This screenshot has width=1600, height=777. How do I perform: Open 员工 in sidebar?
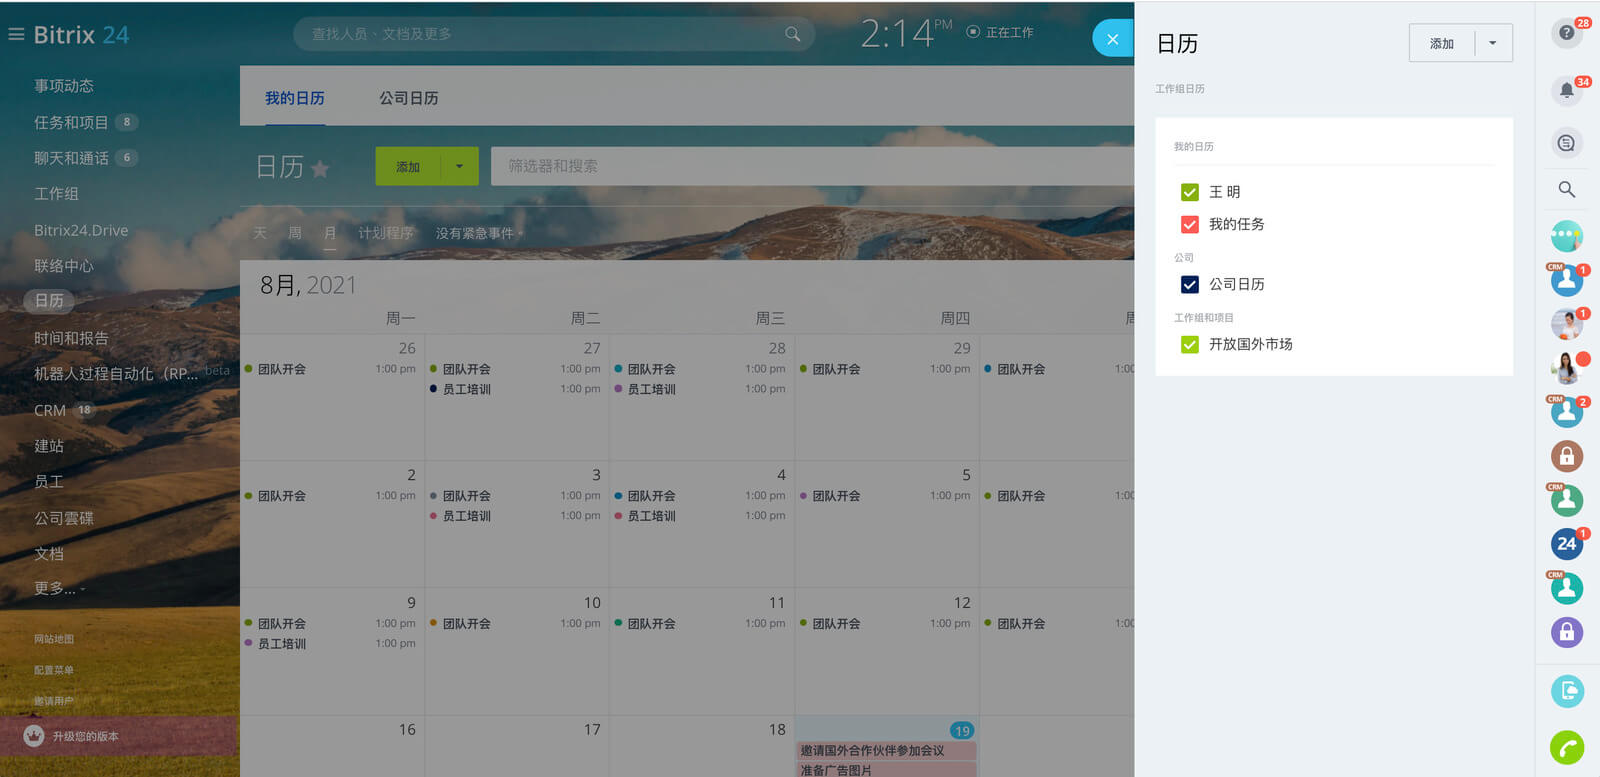(49, 482)
